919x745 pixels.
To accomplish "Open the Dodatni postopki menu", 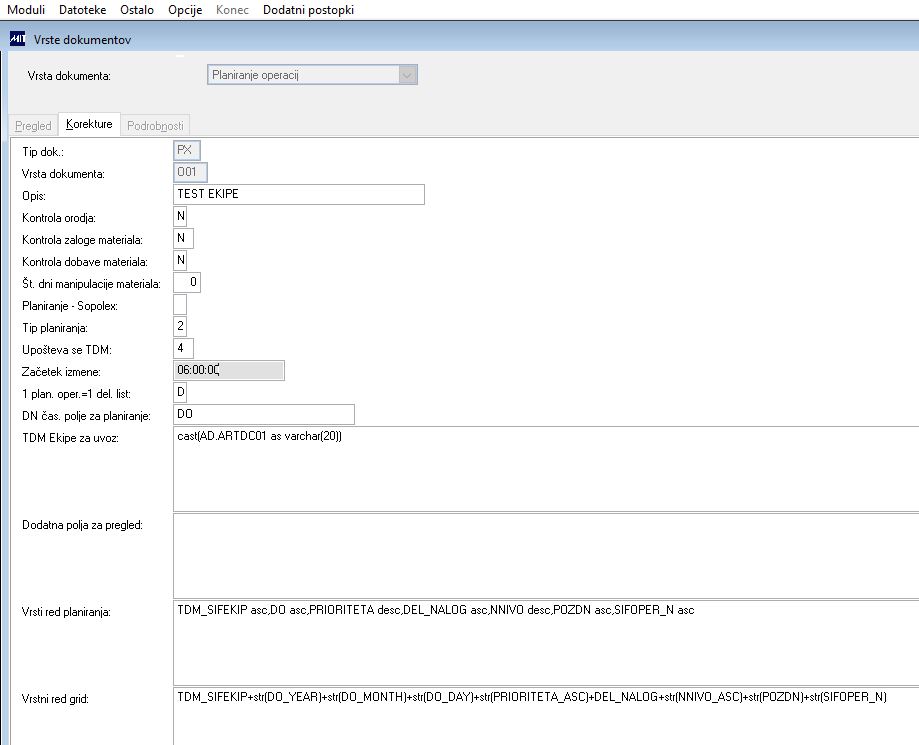I will pyautogui.click(x=308, y=10).
